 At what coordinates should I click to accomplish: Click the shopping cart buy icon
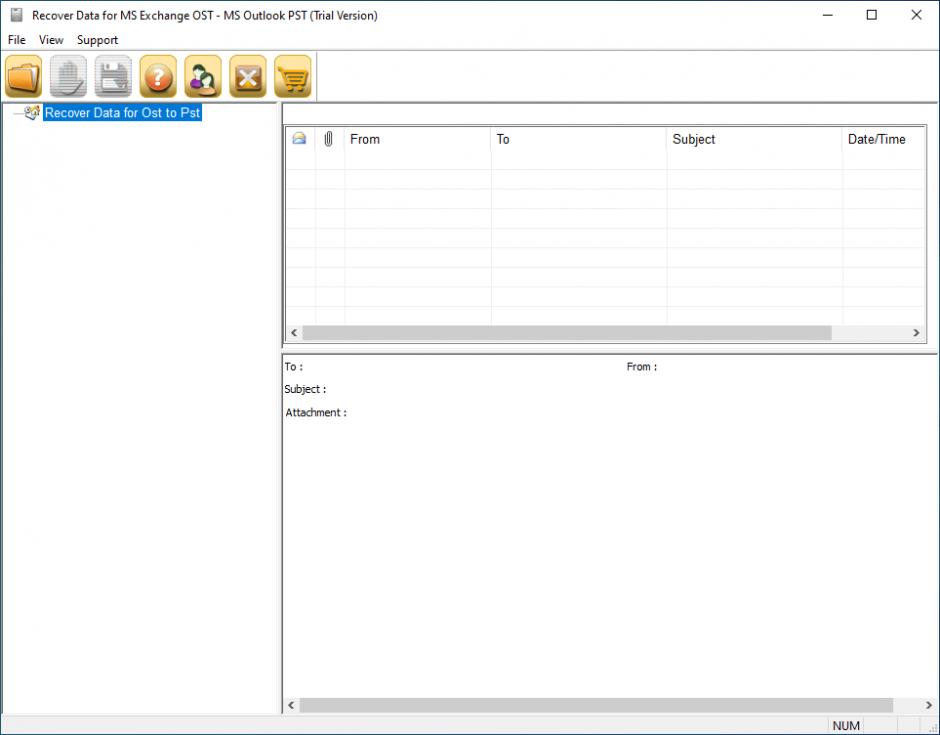tap(293, 76)
